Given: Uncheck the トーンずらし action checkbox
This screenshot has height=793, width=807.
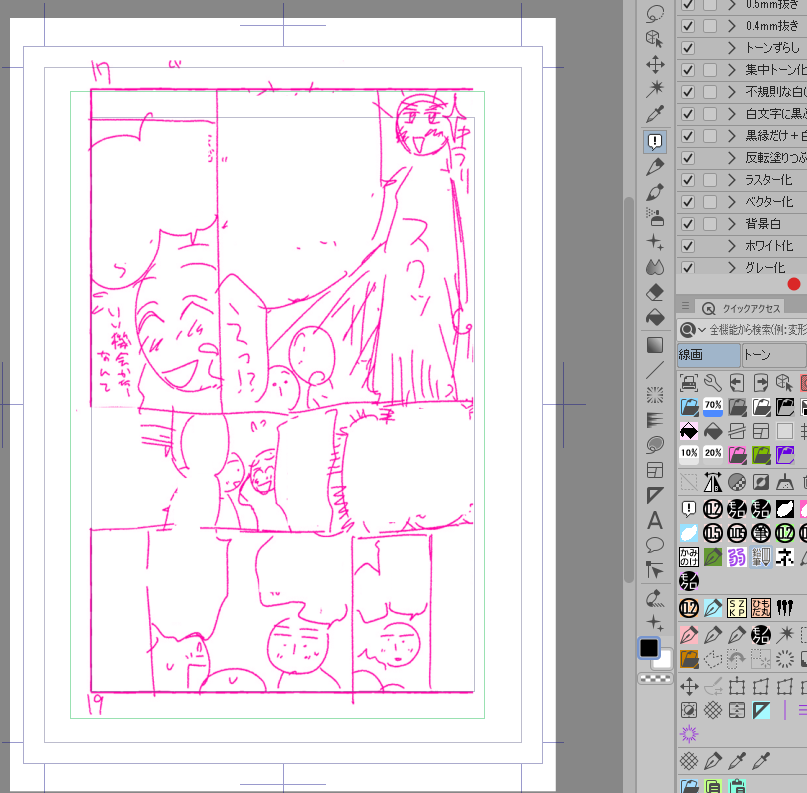Looking at the screenshot, I should (688, 48).
